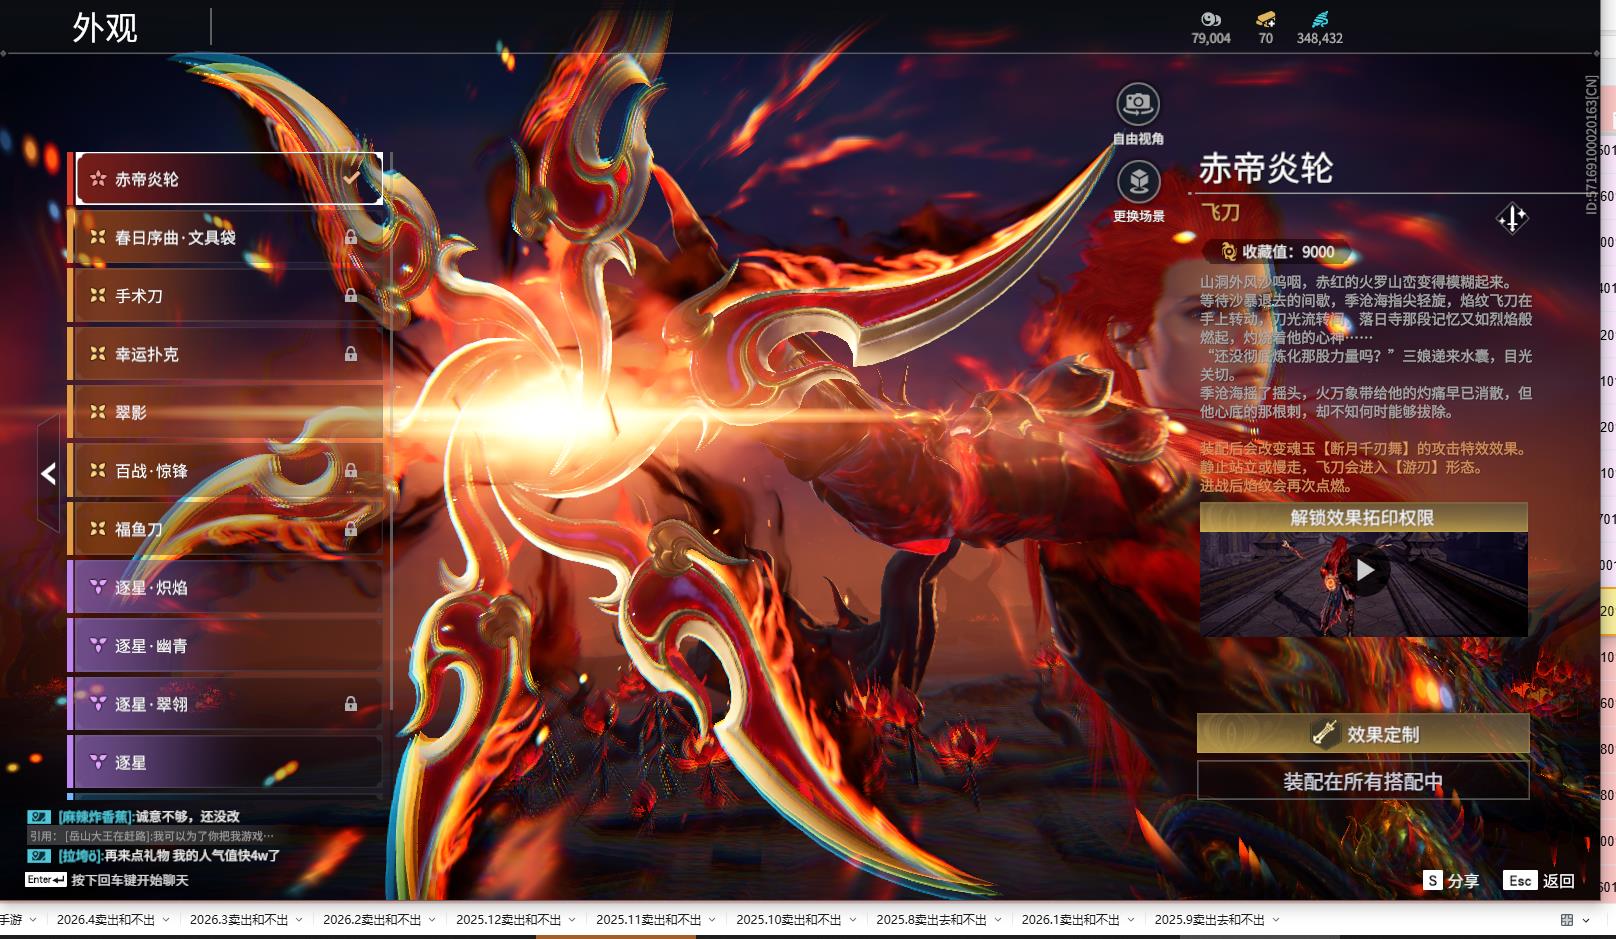Click the 效果定制 button
This screenshot has height=939, width=1616.
(x=1363, y=734)
